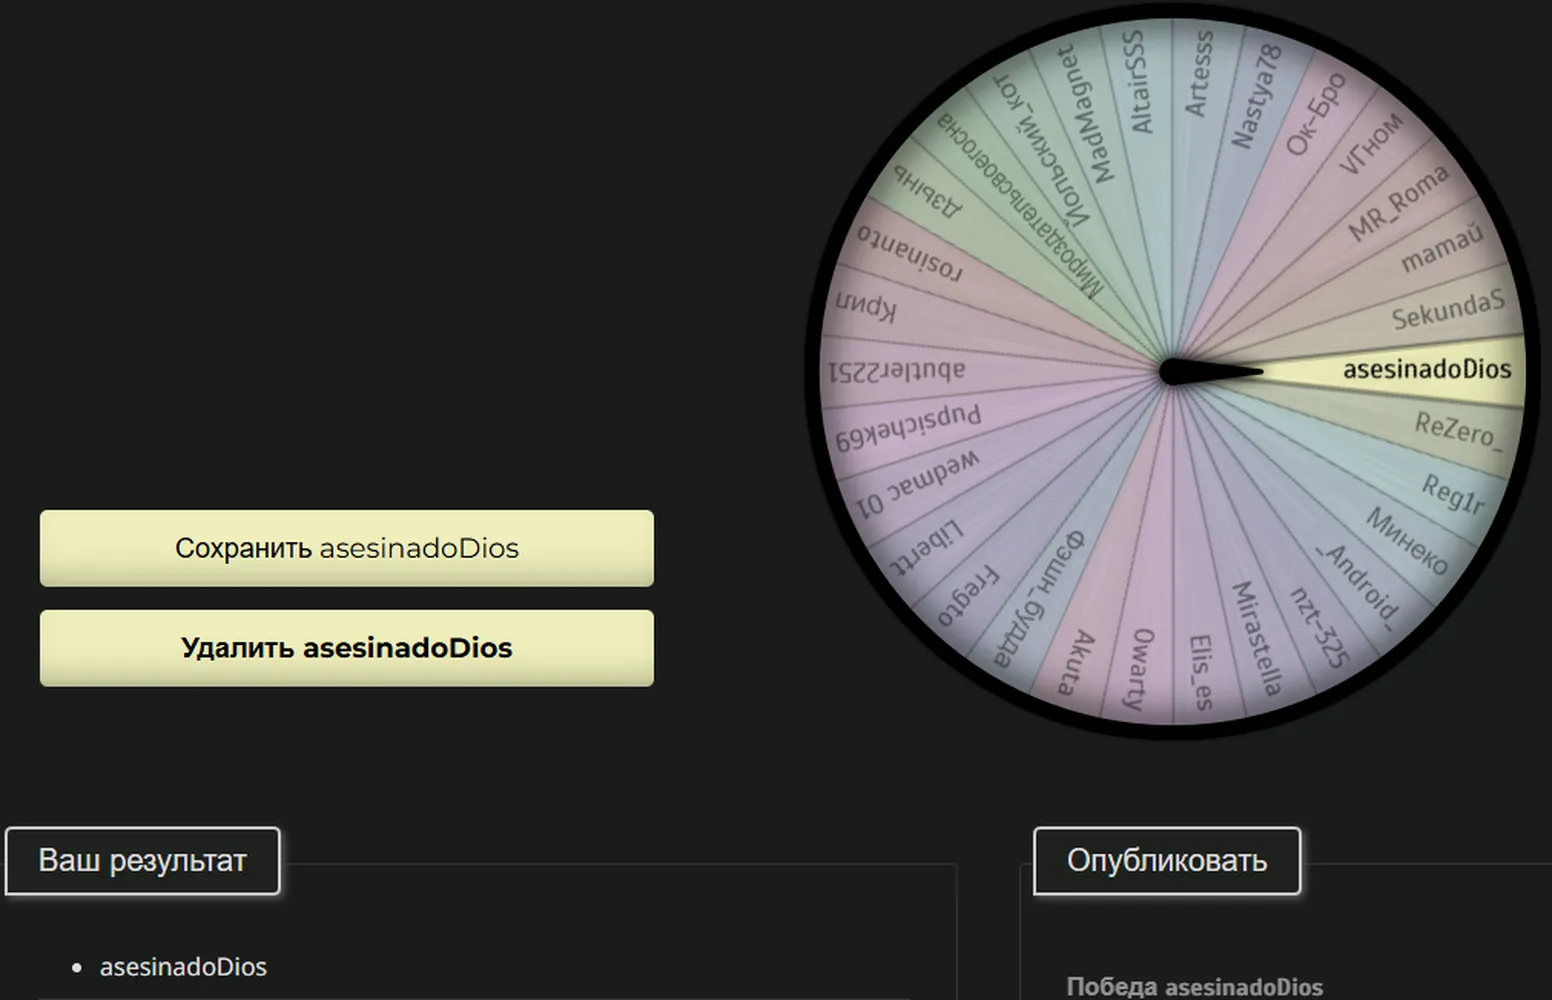Click the Owarty wheel segment
This screenshot has width=1552, height=1000.
pos(1140,670)
